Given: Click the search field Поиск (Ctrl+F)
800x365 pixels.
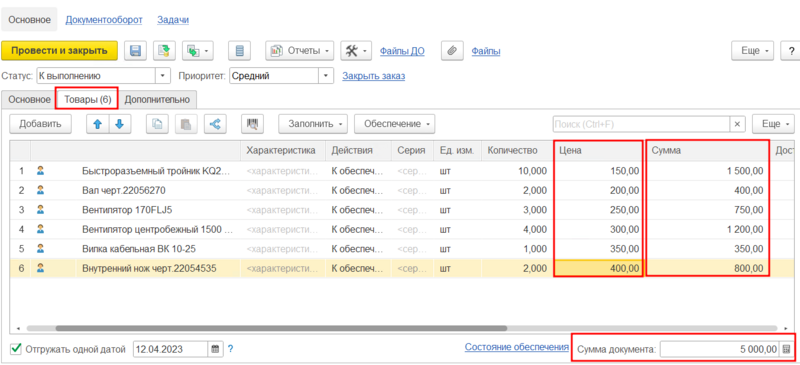Looking at the screenshot, I should [641, 124].
